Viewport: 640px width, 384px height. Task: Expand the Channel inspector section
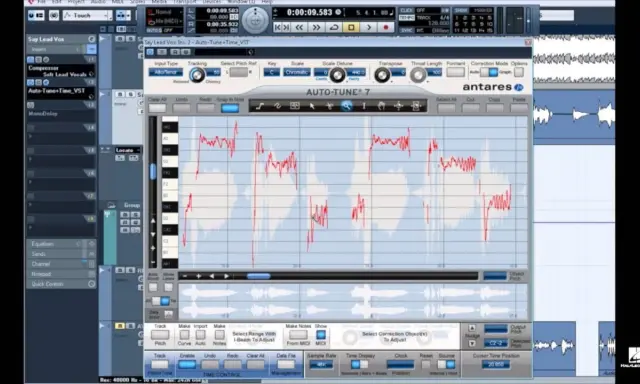click(61, 264)
